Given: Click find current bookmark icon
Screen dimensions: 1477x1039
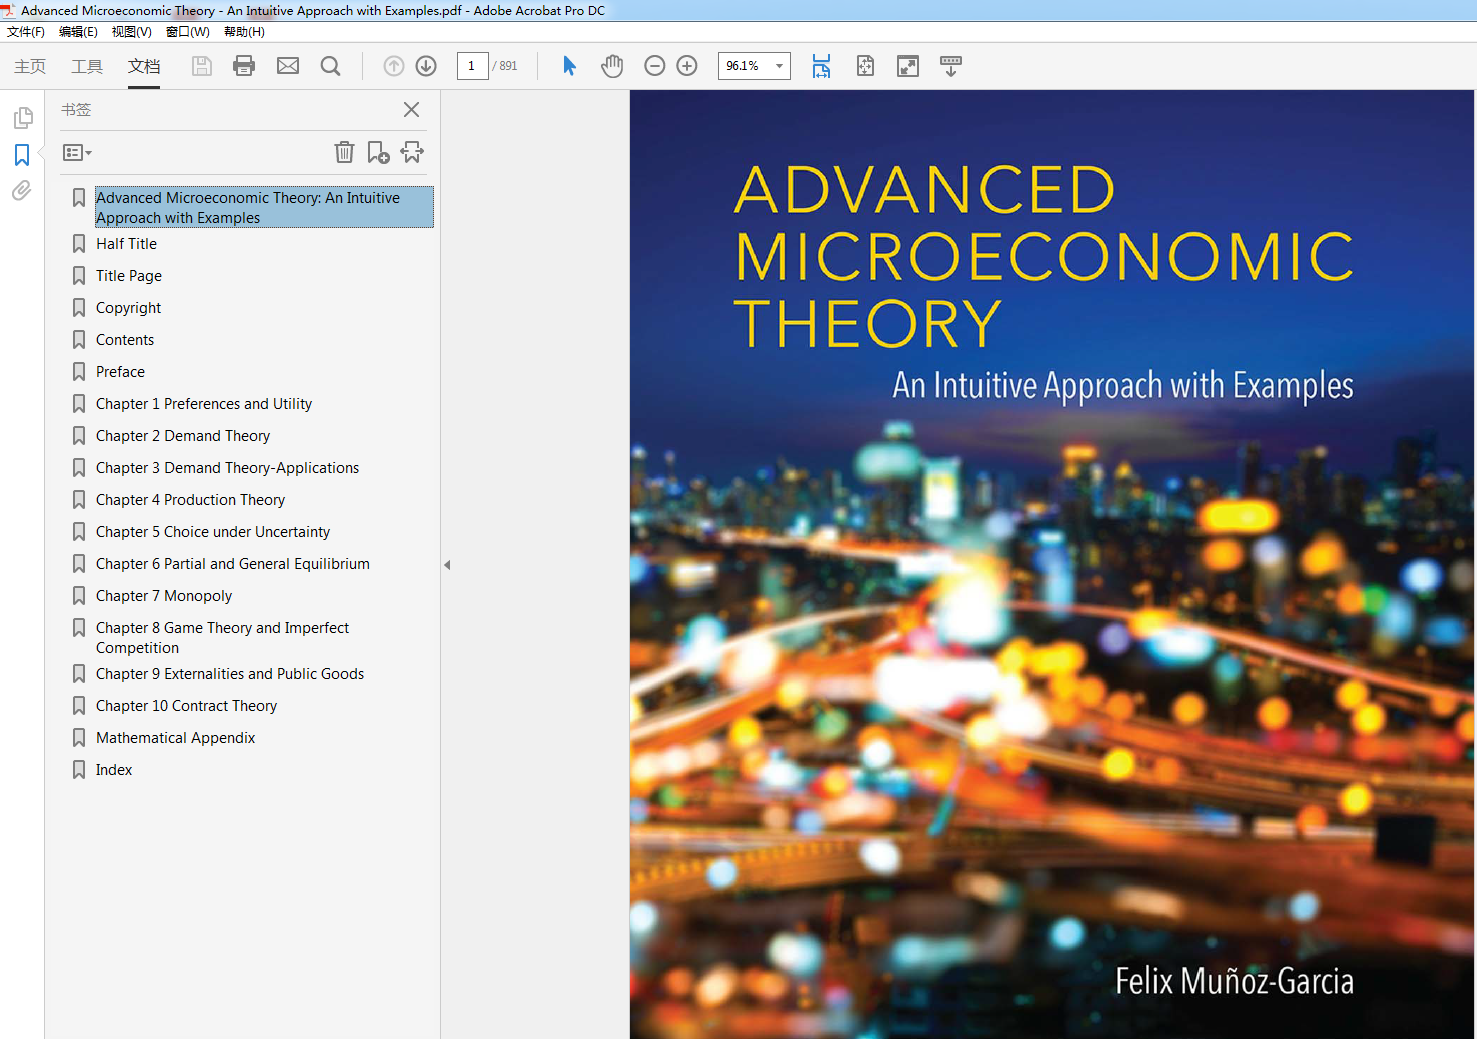Looking at the screenshot, I should pyautogui.click(x=412, y=152).
